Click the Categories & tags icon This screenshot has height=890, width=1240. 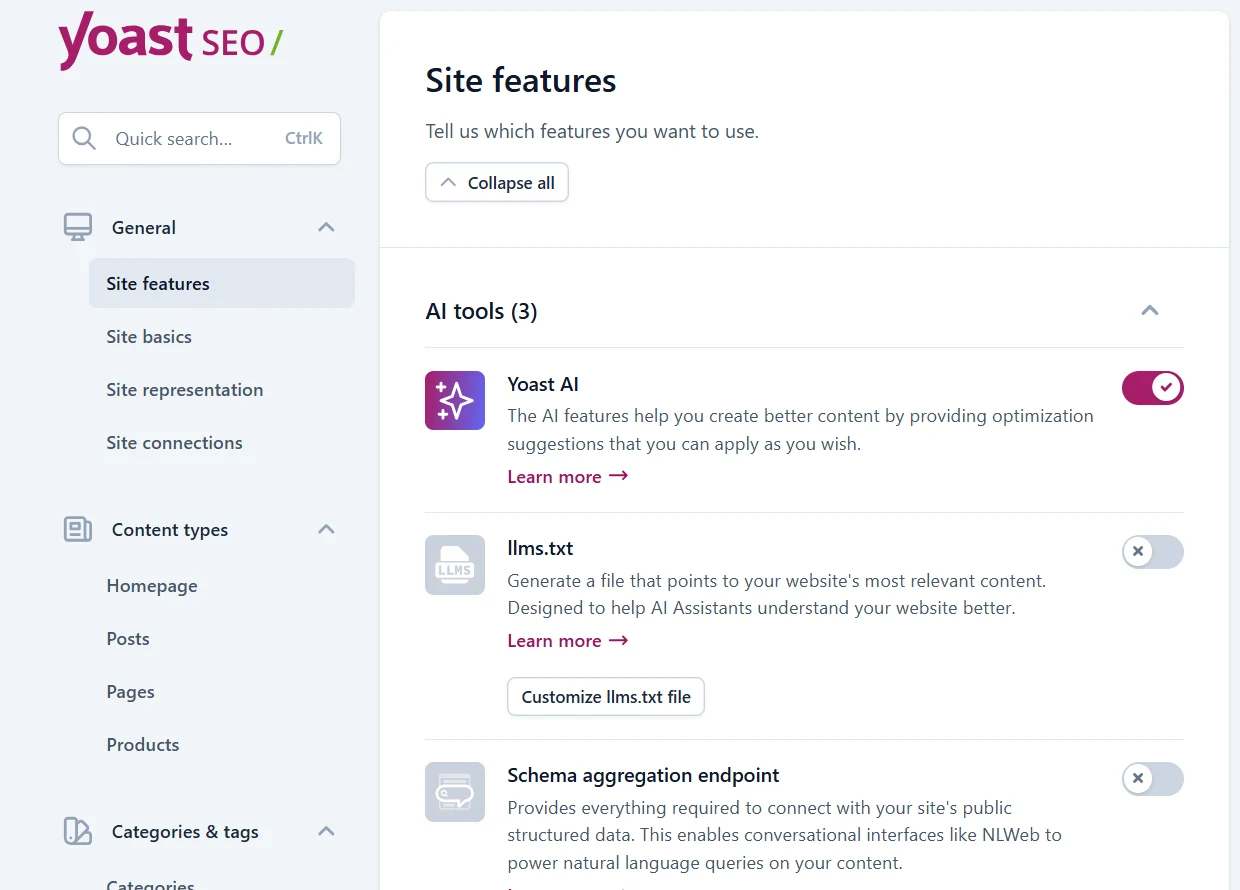[x=78, y=831]
